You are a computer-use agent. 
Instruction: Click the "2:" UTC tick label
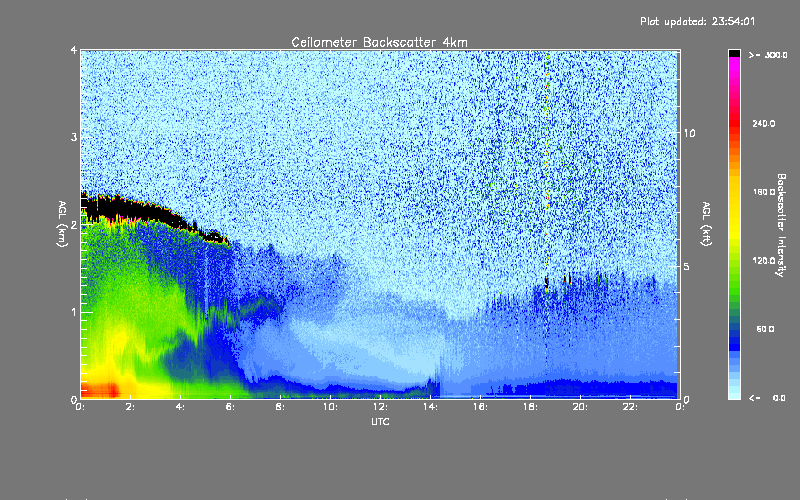pos(131,407)
